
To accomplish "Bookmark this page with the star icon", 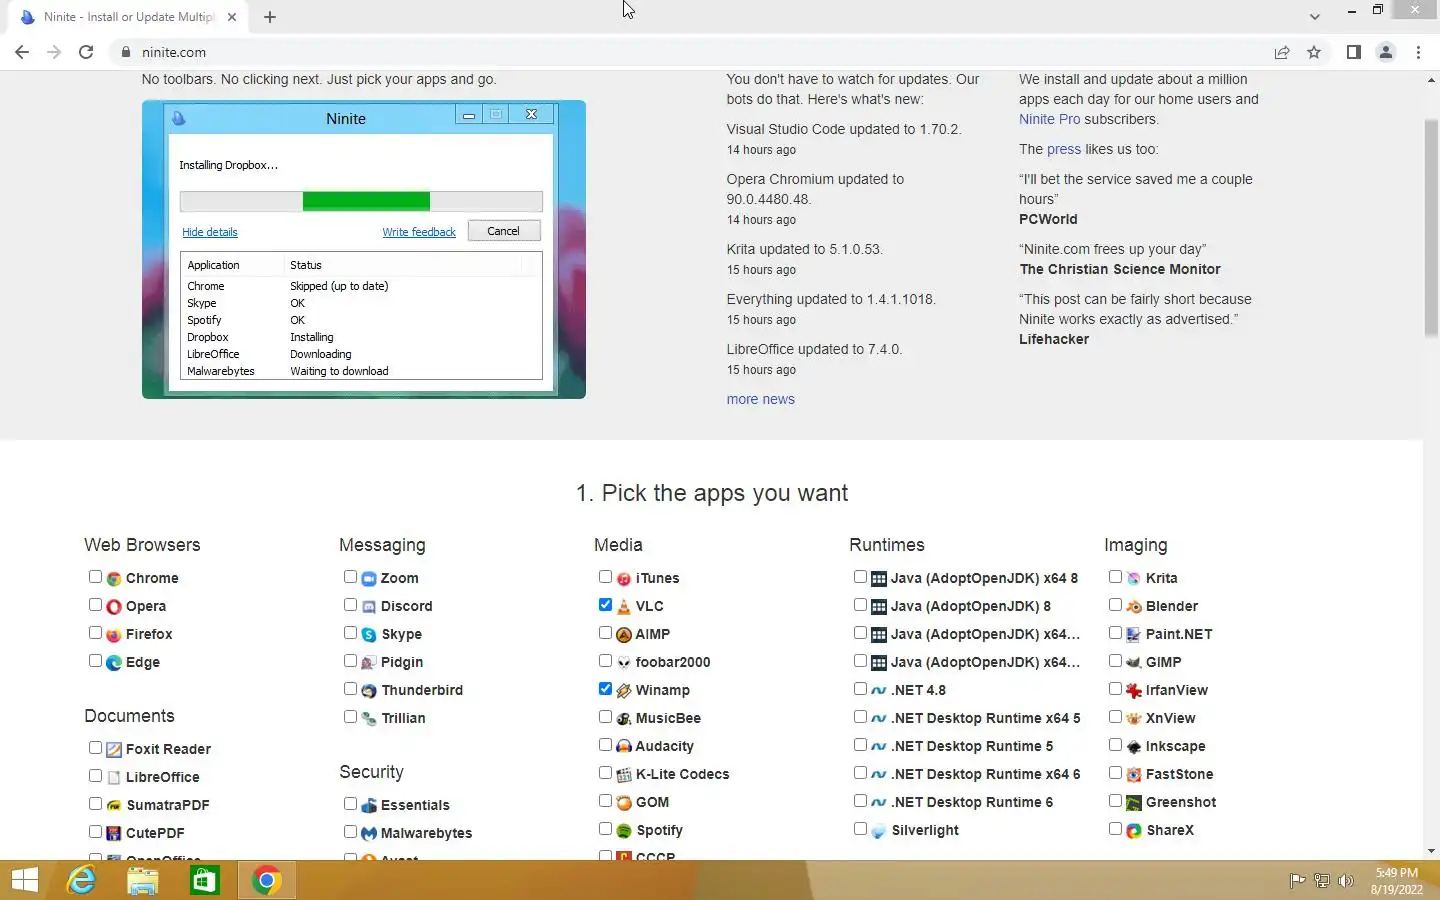I will tap(1314, 52).
